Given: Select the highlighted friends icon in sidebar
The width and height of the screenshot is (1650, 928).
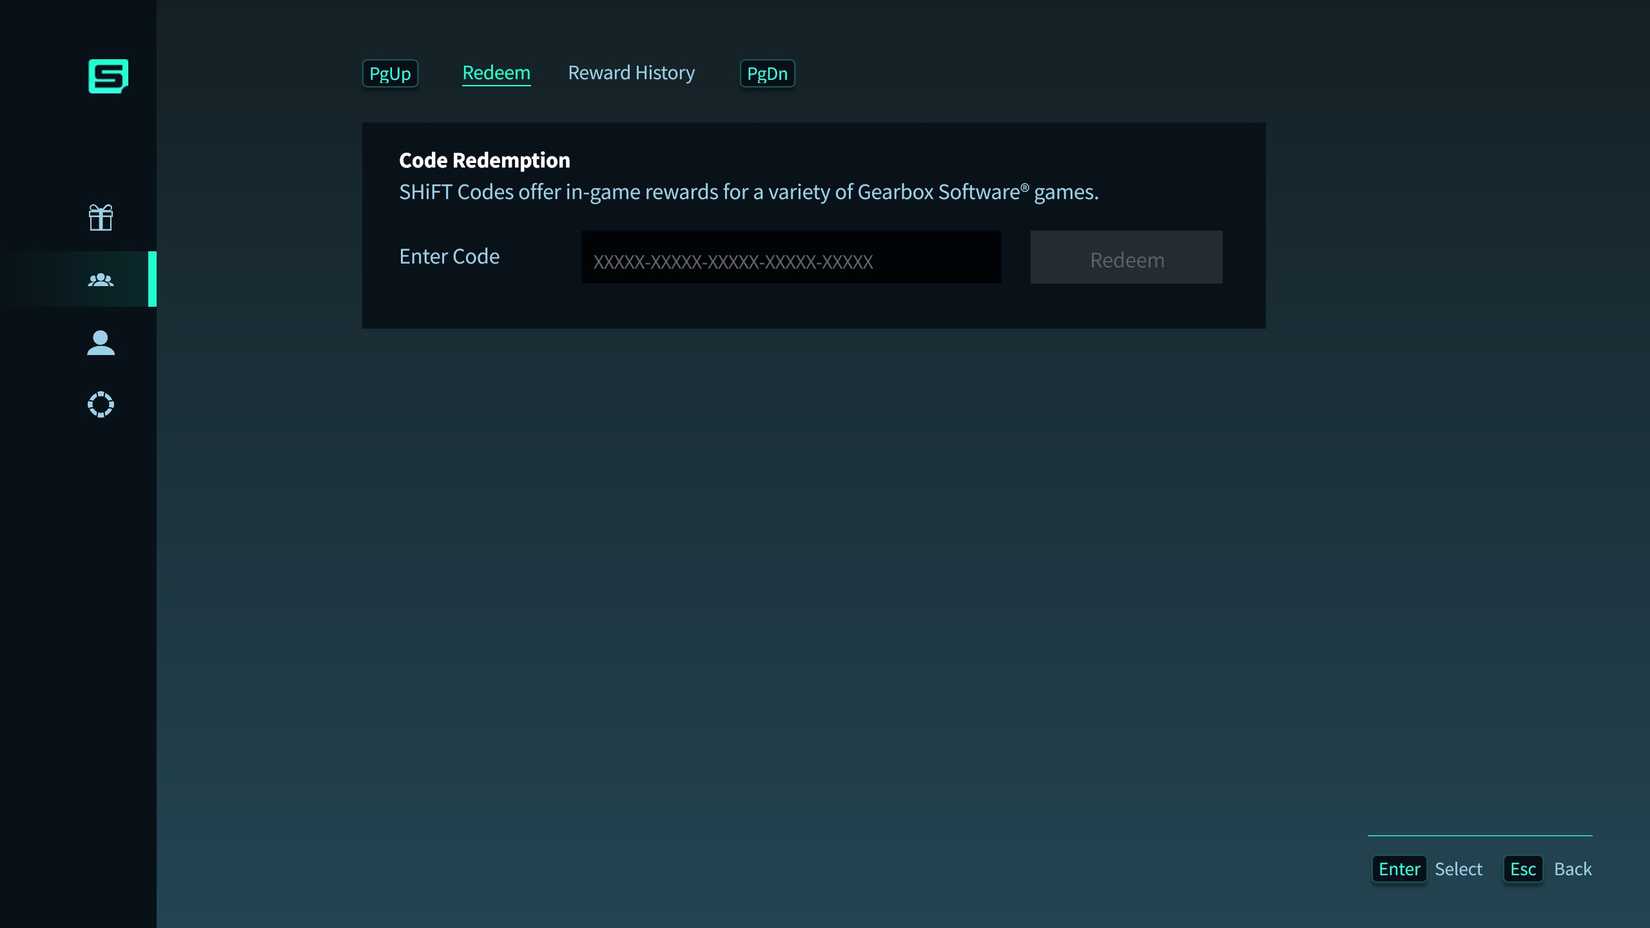Looking at the screenshot, I should pos(100,280).
